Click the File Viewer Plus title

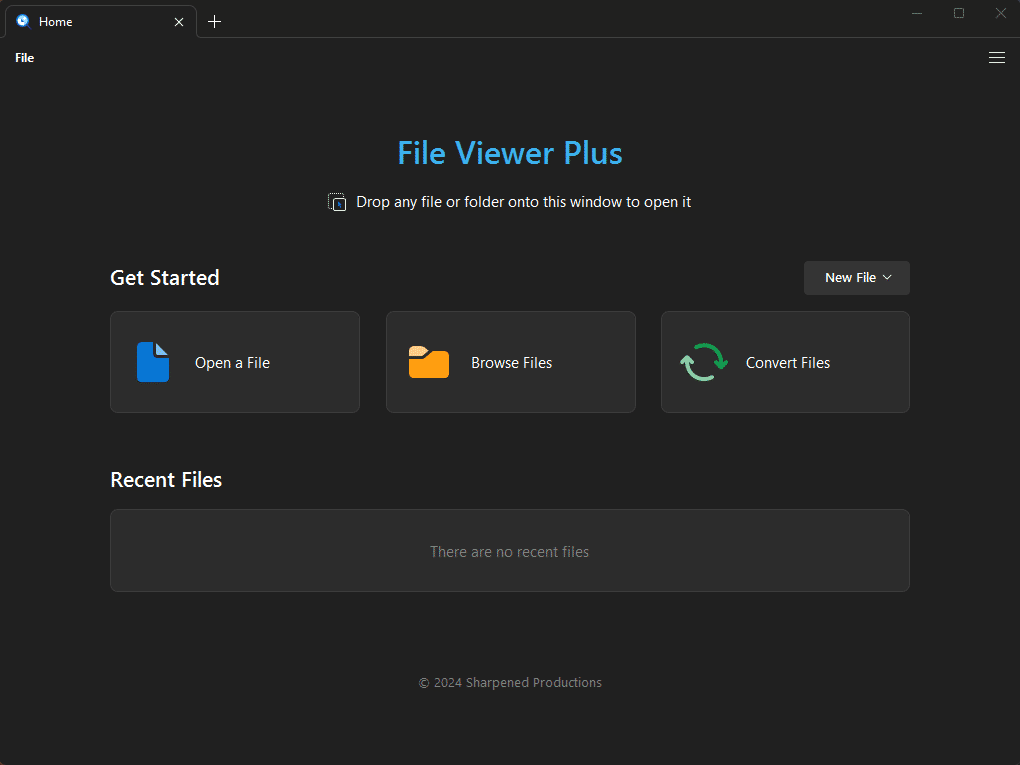[510, 154]
